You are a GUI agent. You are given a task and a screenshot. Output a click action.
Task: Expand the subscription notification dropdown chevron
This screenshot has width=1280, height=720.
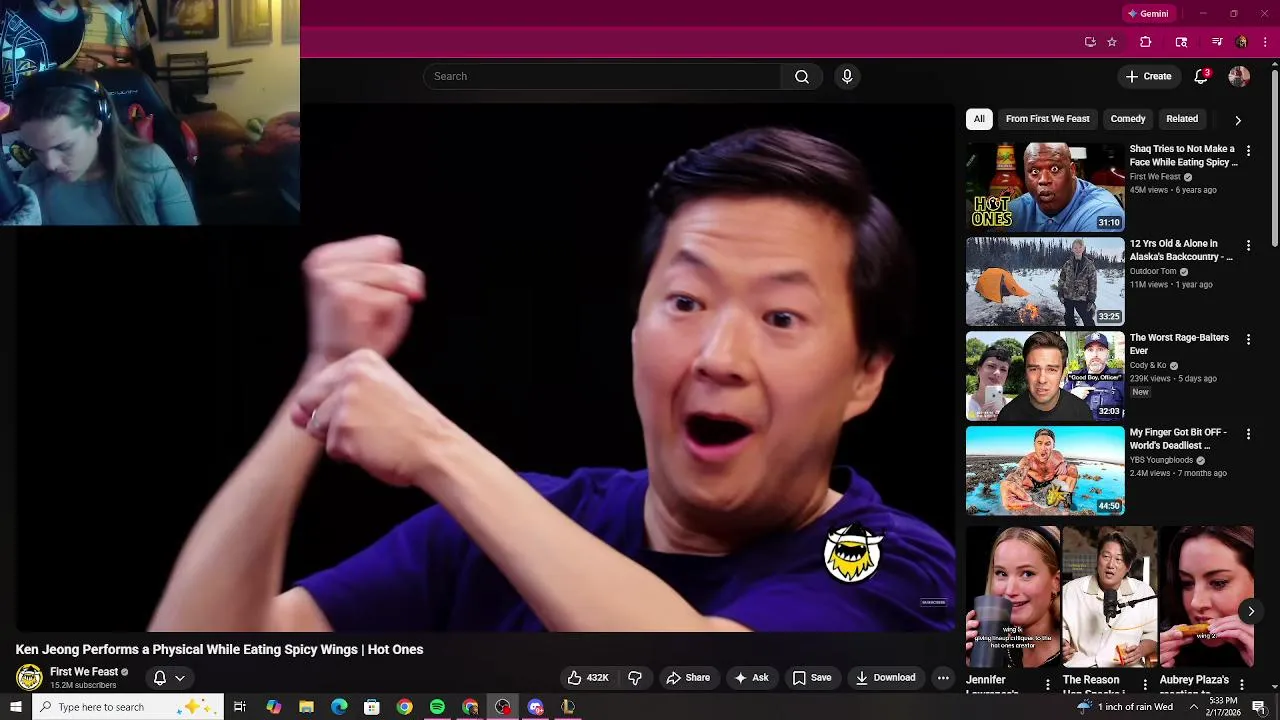180,678
